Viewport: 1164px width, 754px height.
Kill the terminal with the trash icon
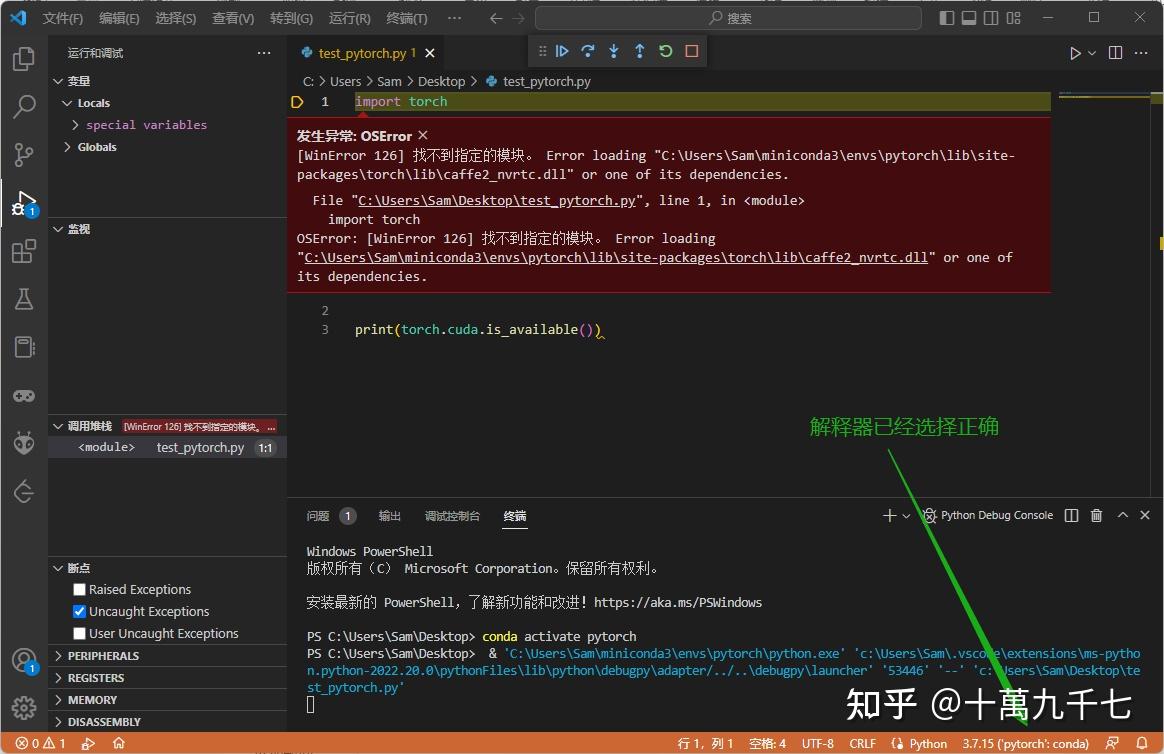pos(1096,515)
